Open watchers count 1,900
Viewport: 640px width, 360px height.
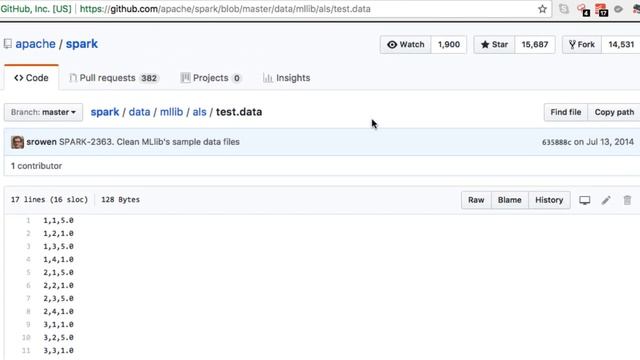pos(449,44)
